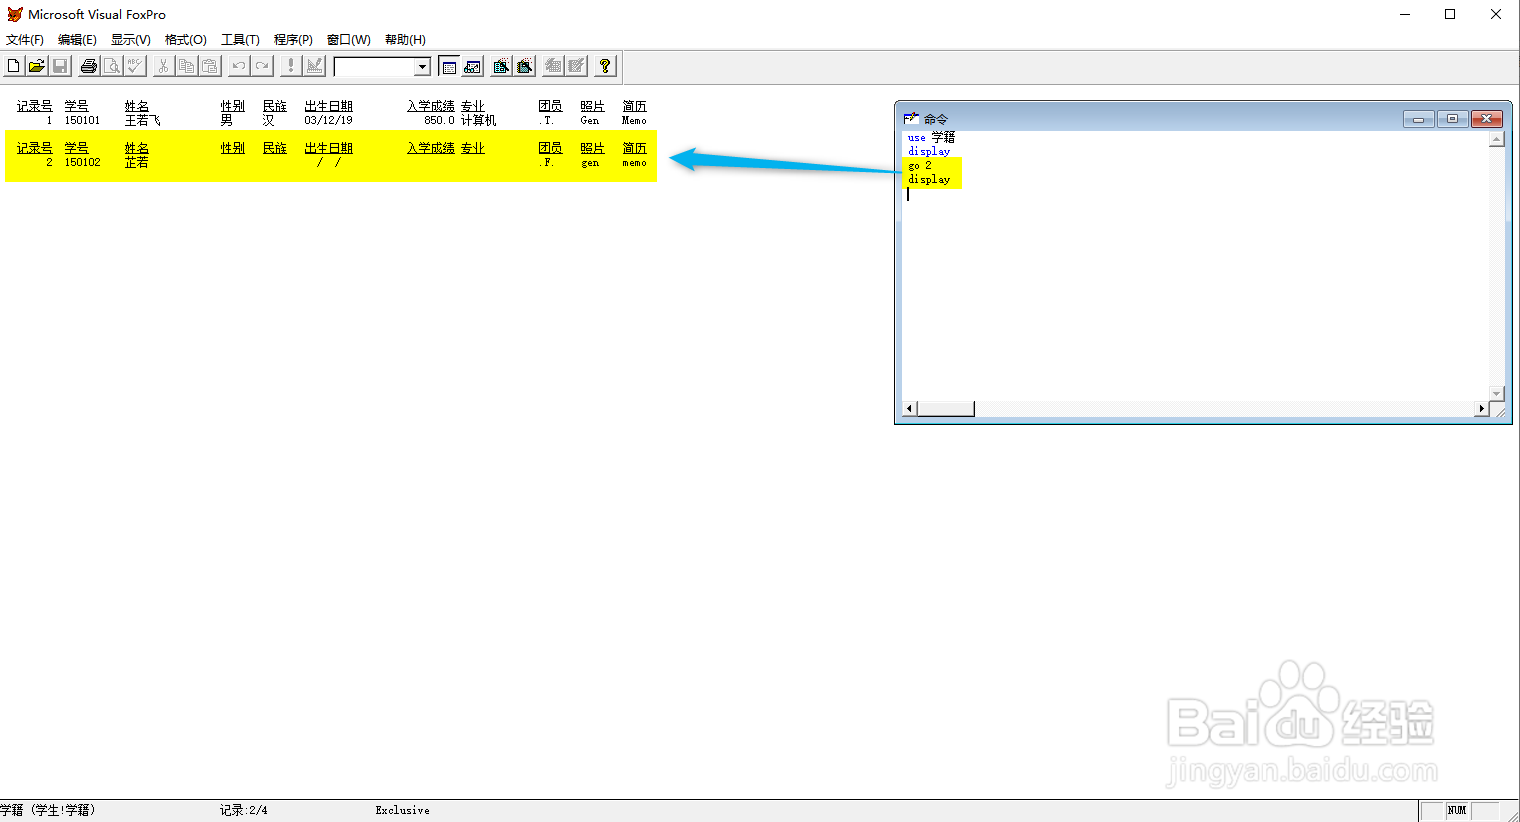Screen dimensions: 1520x822
Task: Click the "Exclusive" status bar indicator
Action: point(403,810)
